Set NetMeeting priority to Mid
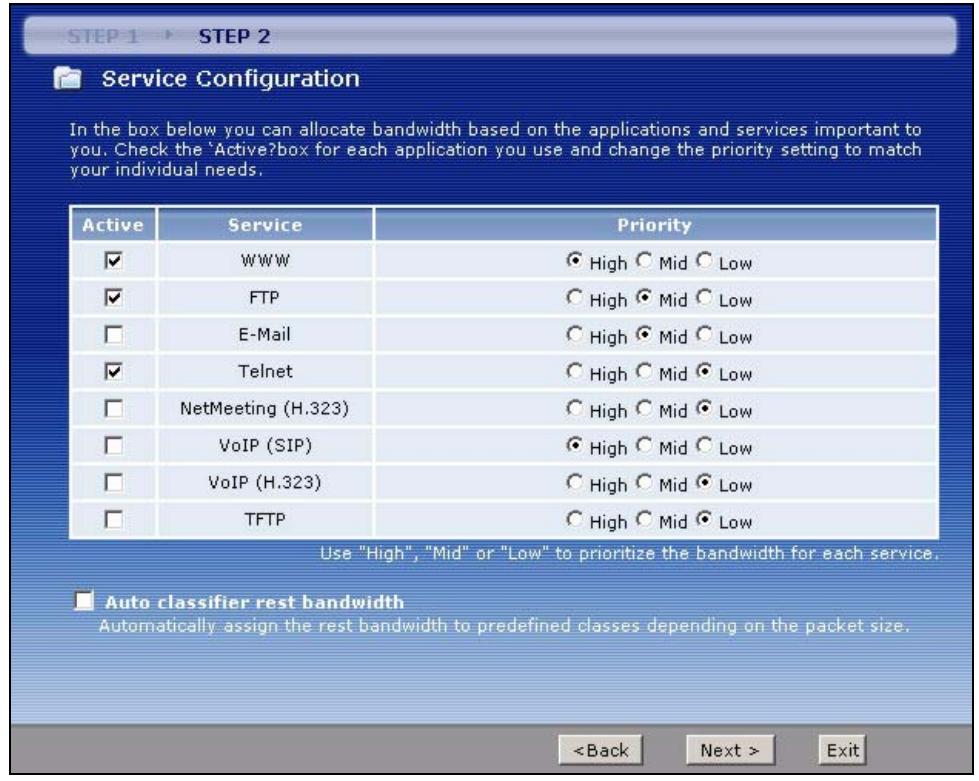979x781 pixels. 642,406
